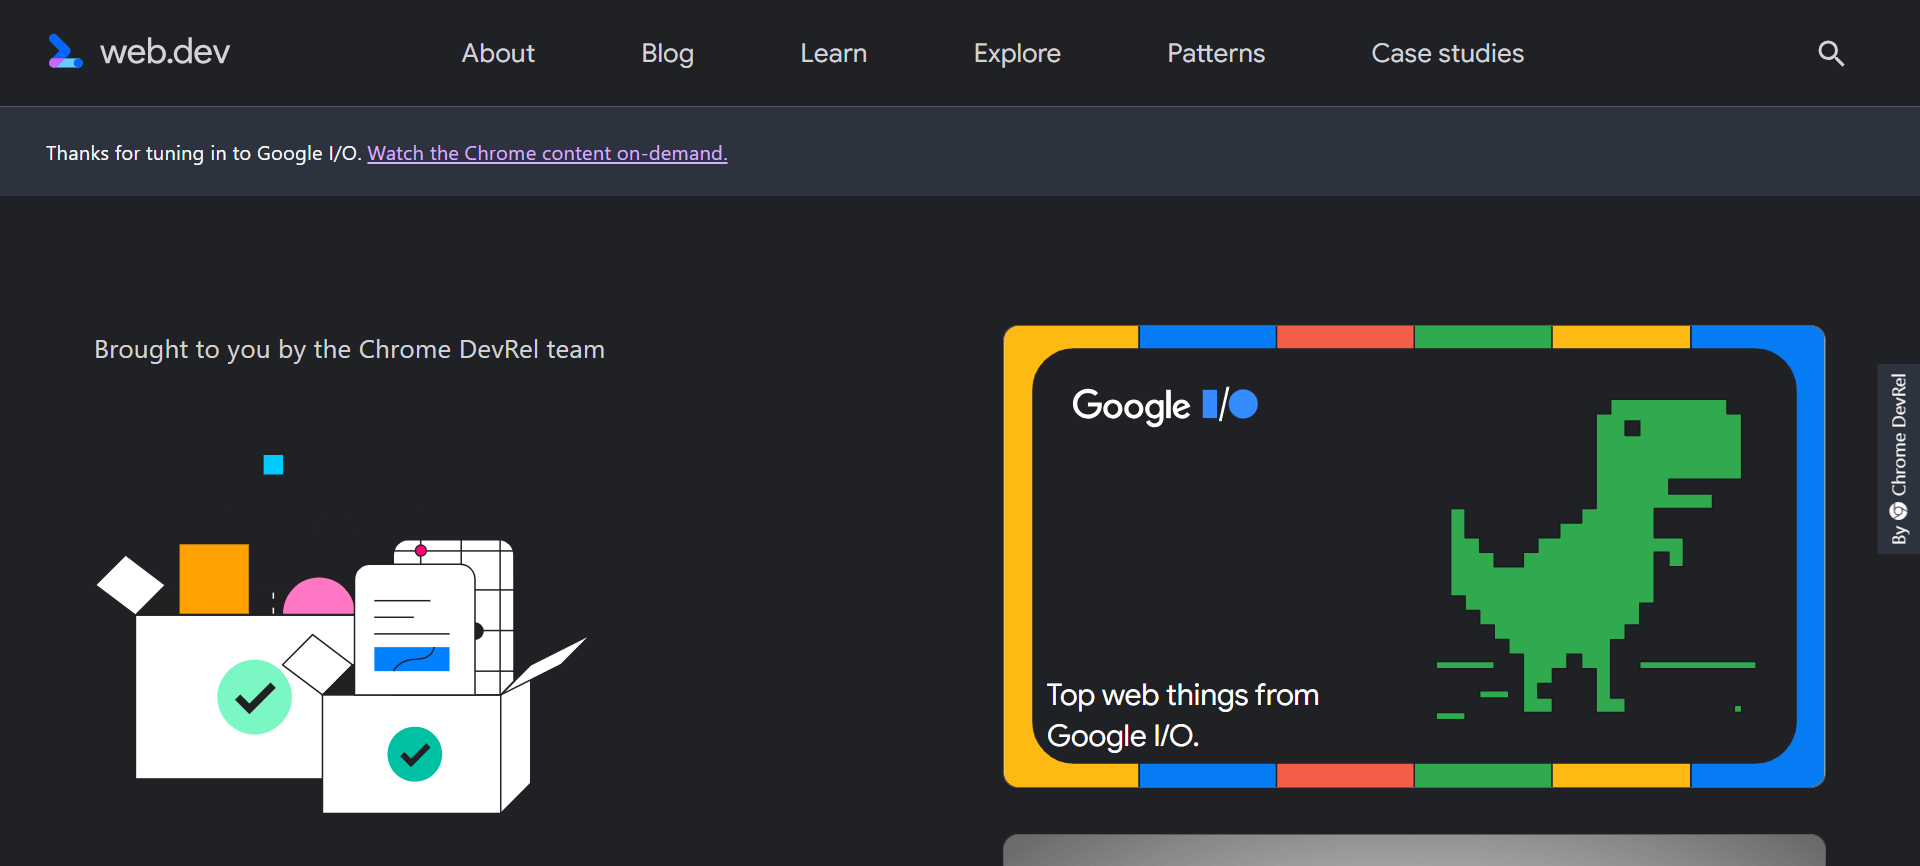Image resolution: width=1920 pixels, height=866 pixels.
Task: Click the web.dev home text link
Action: point(165,52)
